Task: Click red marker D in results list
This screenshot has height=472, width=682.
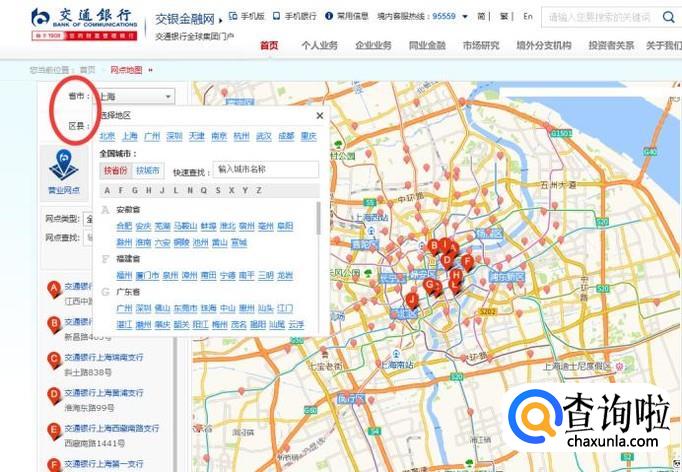Action: tap(54, 395)
